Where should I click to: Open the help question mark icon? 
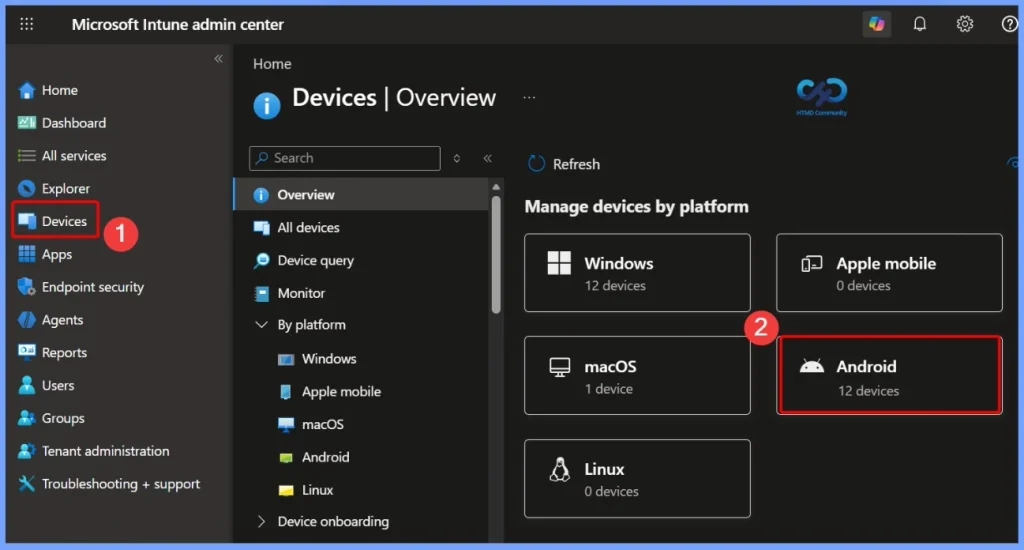click(1009, 24)
